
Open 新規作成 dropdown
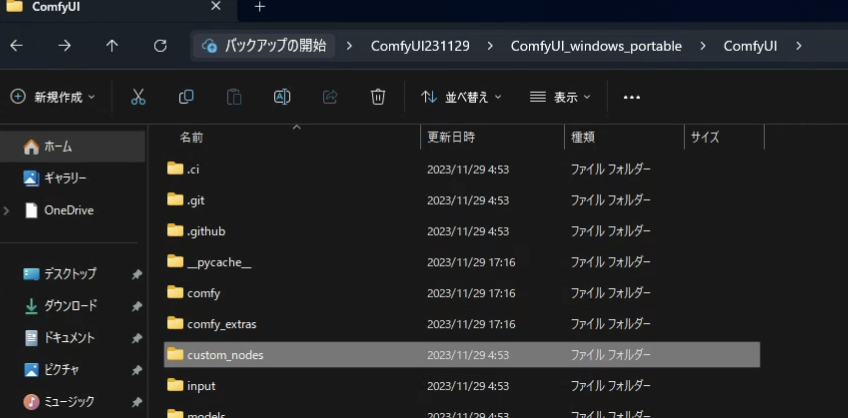[53, 97]
